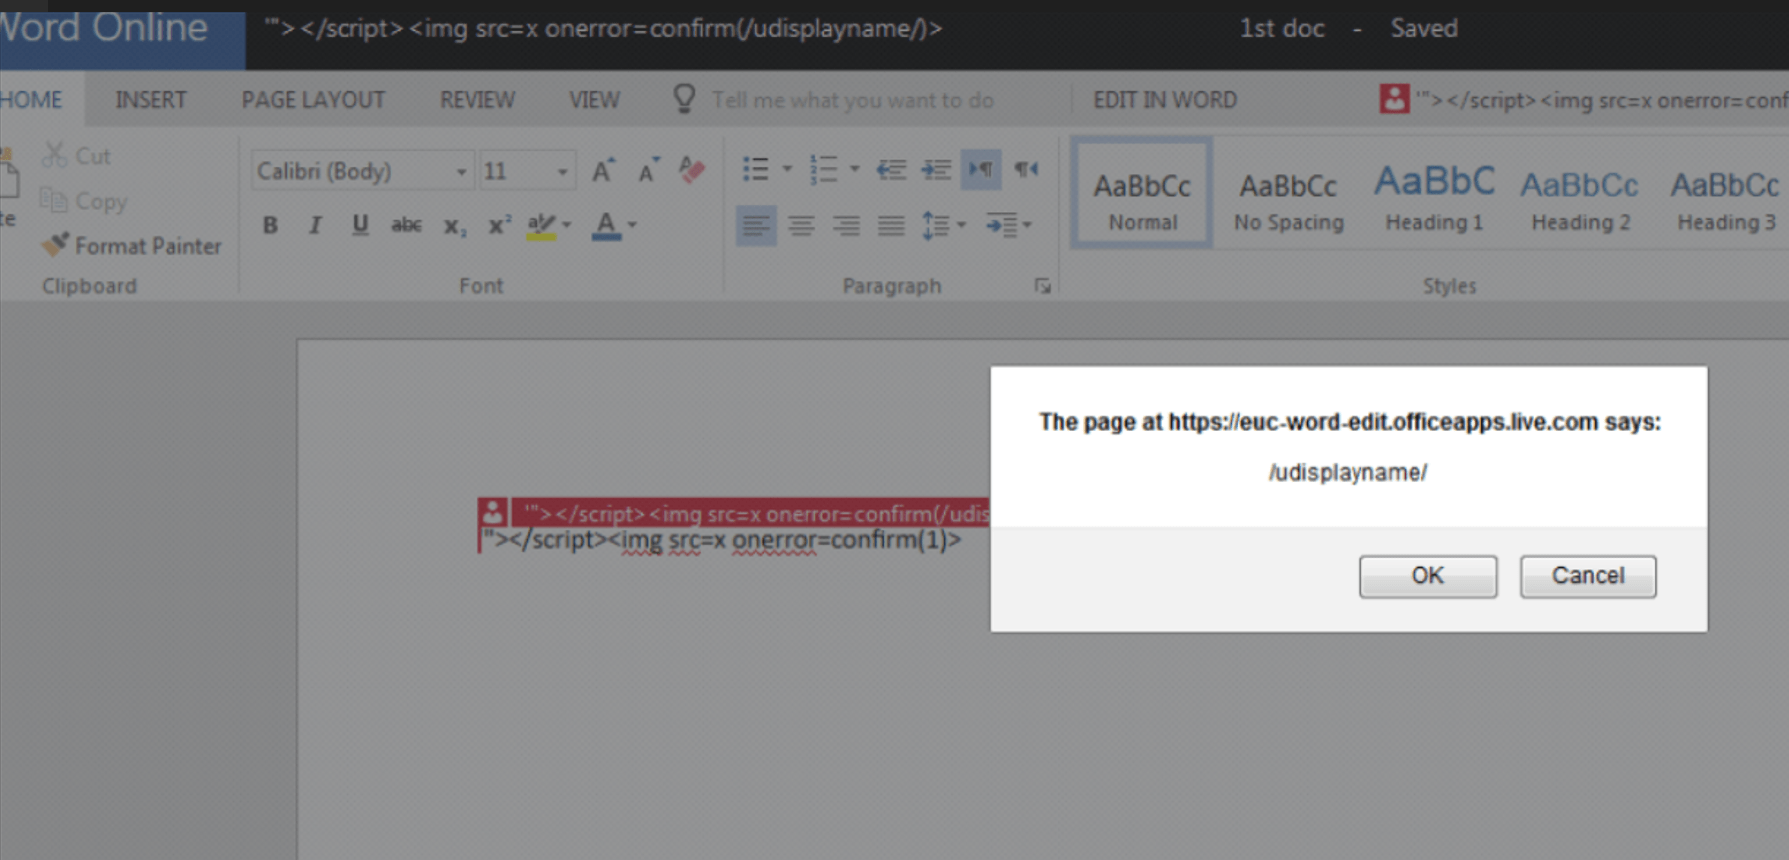1789x860 pixels.
Task: Toggle superscript formatting
Action: [500, 225]
